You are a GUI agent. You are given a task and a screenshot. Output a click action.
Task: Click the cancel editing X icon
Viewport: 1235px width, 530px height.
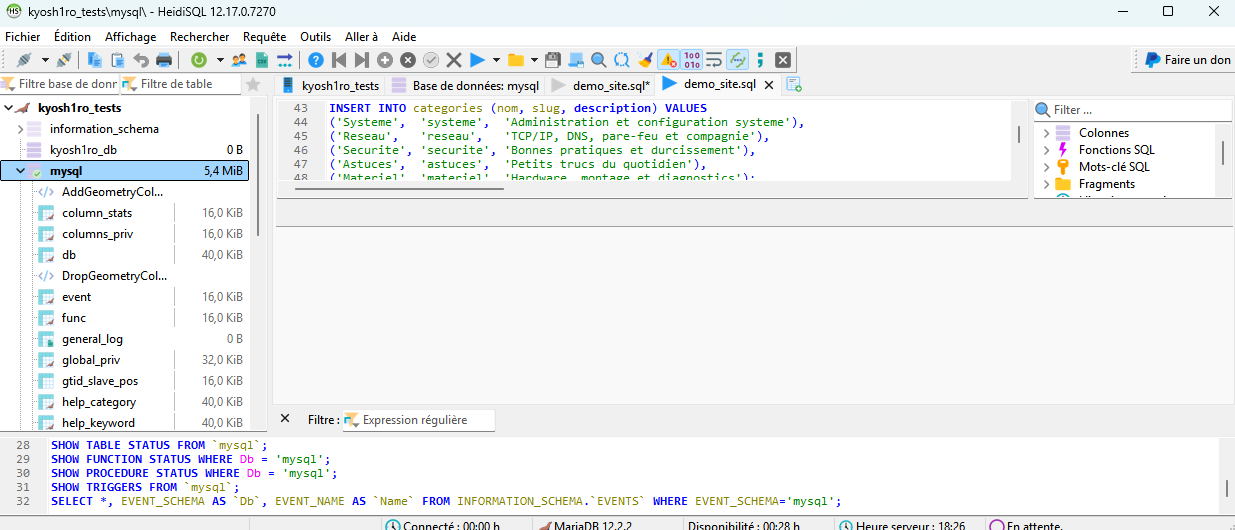click(x=454, y=60)
